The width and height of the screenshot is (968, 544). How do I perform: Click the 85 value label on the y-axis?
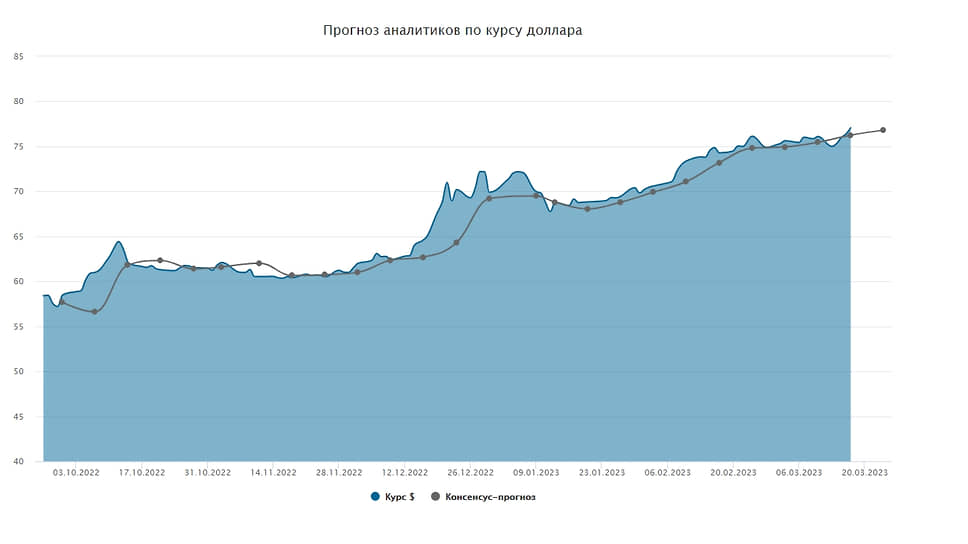[x=18, y=56]
